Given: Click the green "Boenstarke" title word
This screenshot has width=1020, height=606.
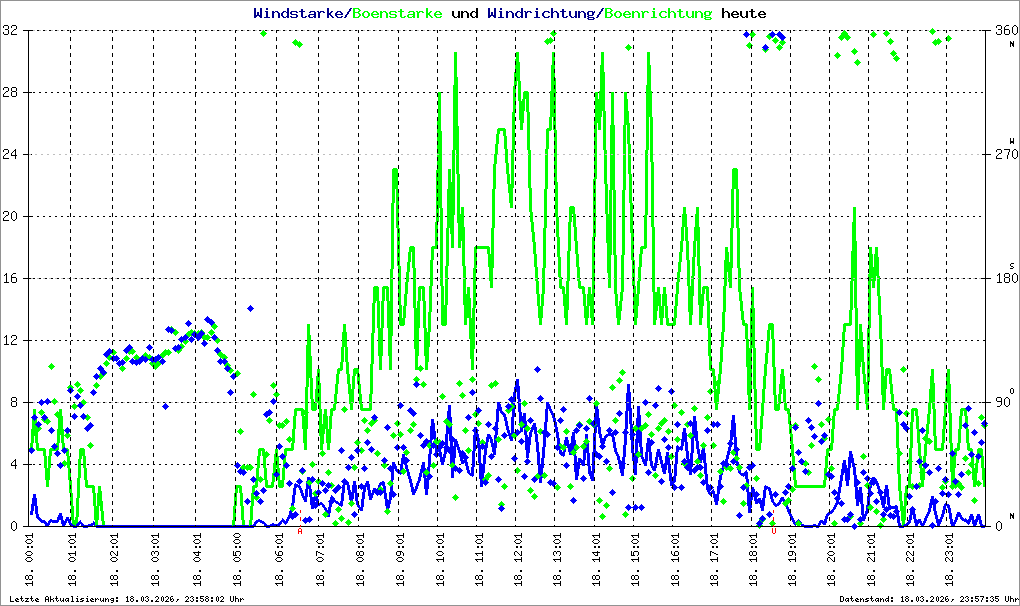Looking at the screenshot, I should click(397, 13).
